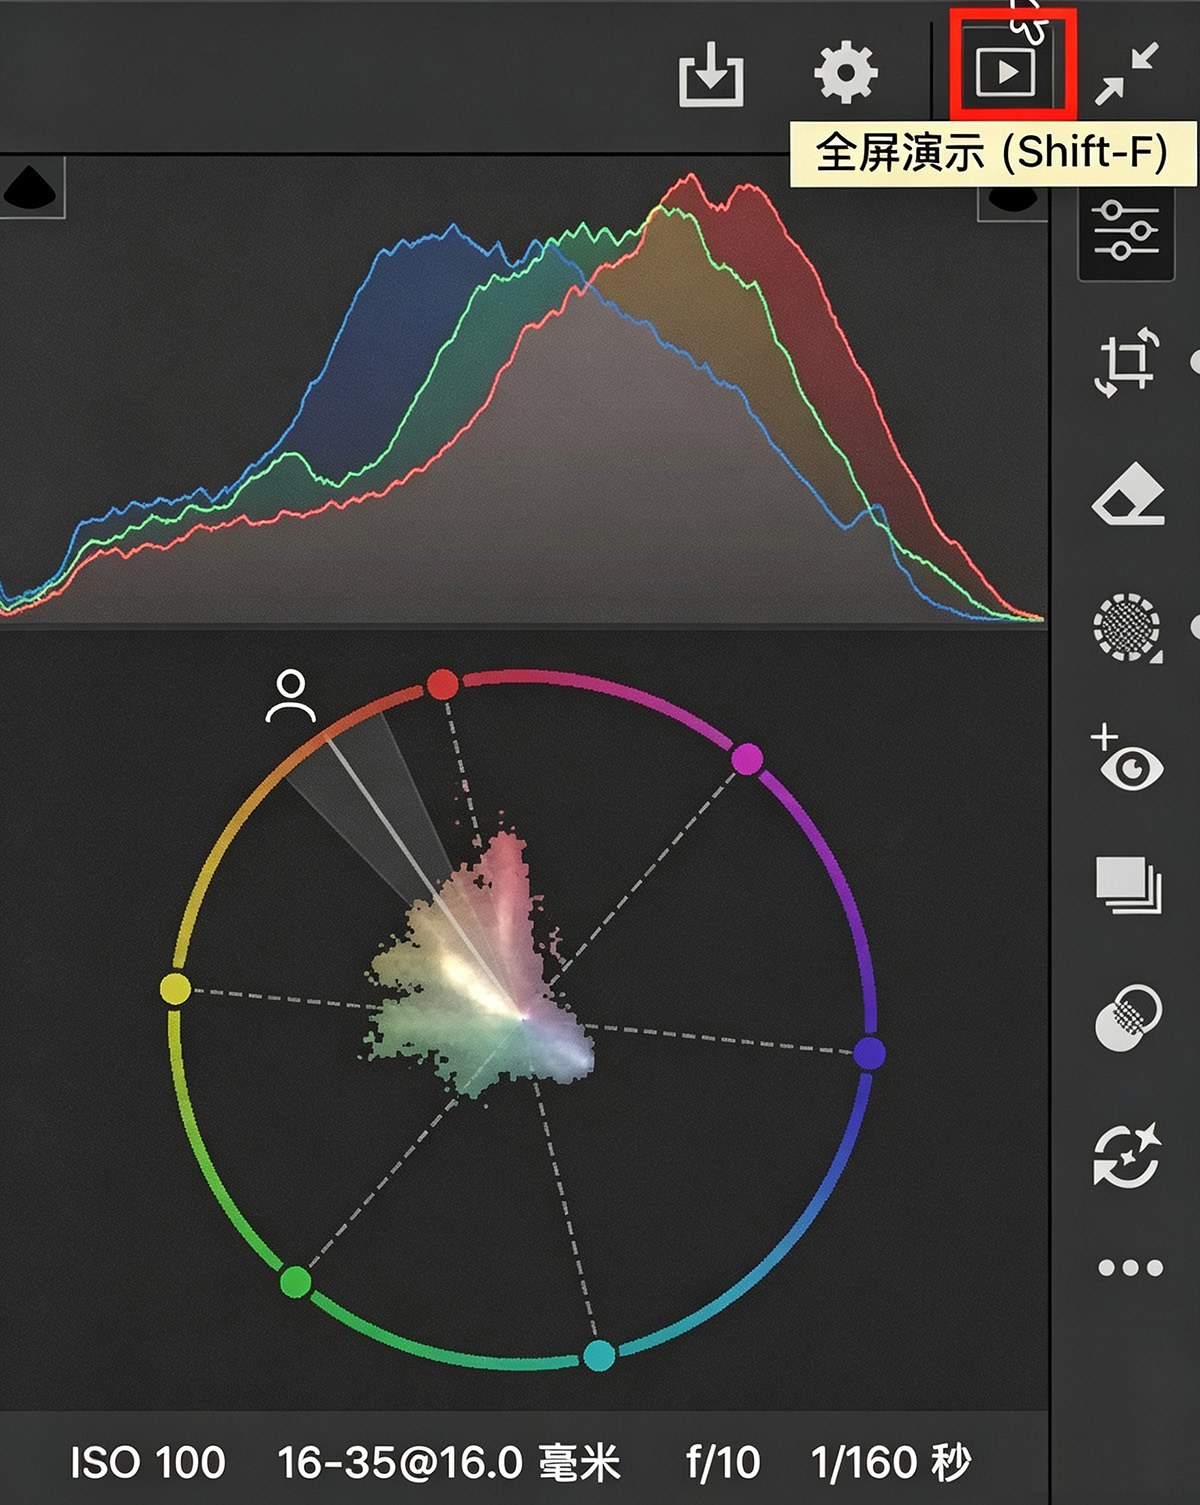The width and height of the screenshot is (1200, 1505).
Task: Select the Red Eye tool
Action: (x=1127, y=758)
